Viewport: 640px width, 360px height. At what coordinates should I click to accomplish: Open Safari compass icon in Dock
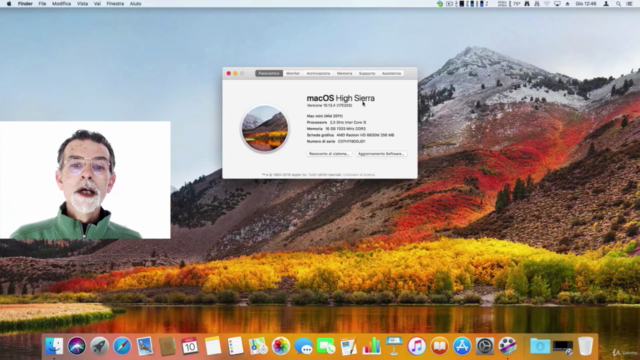(122, 347)
